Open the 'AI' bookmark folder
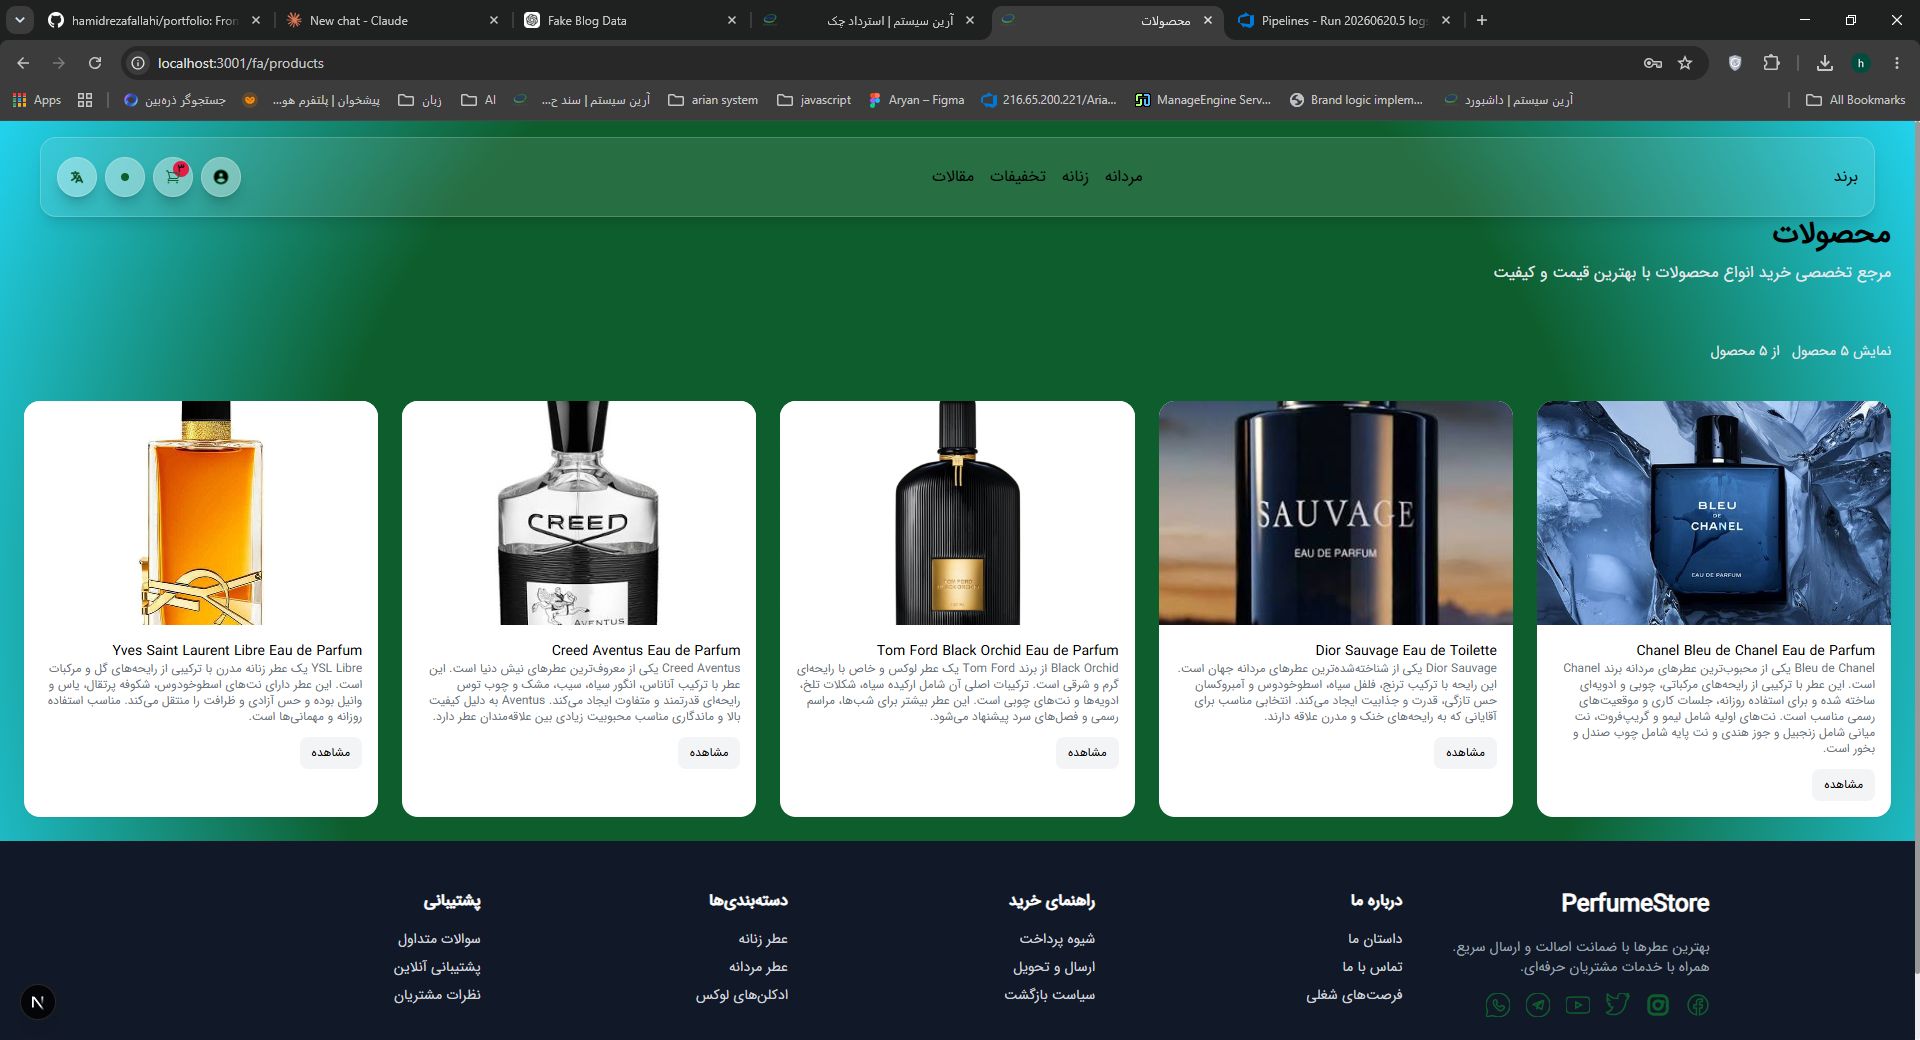Screen dimensions: 1920x1040 tap(478, 100)
